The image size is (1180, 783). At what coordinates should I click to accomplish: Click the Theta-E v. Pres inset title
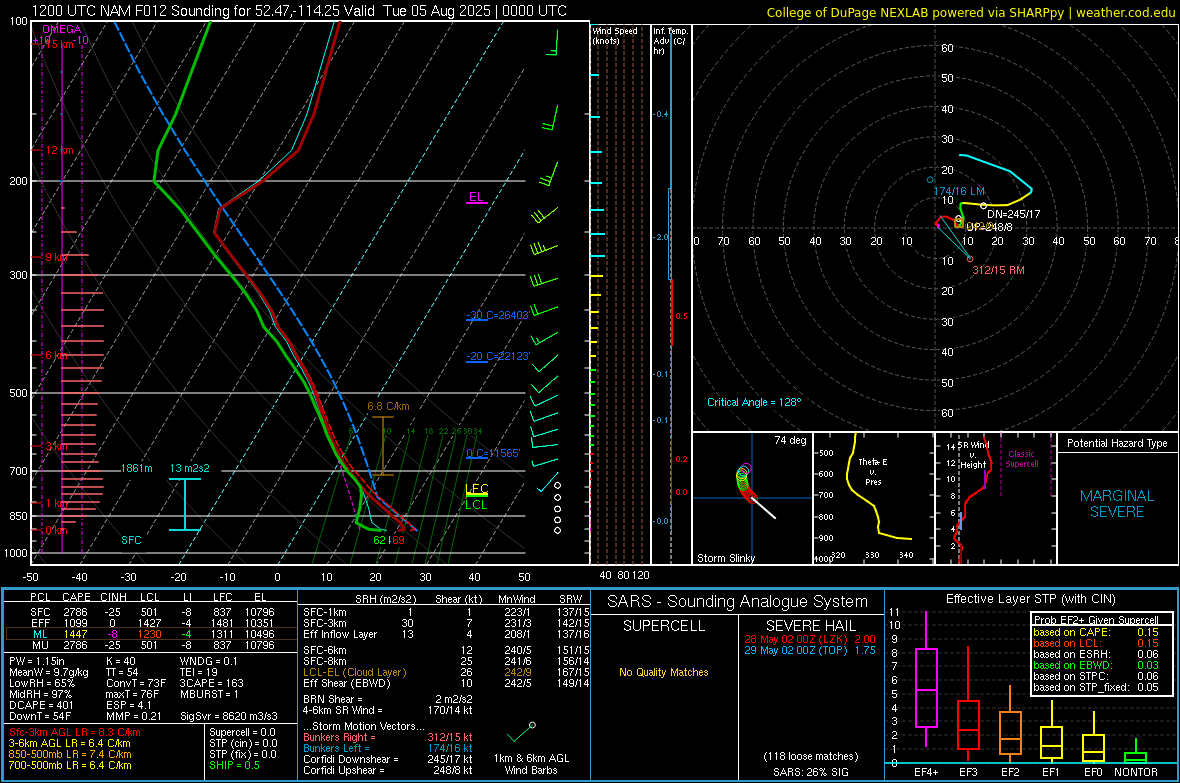click(873, 471)
